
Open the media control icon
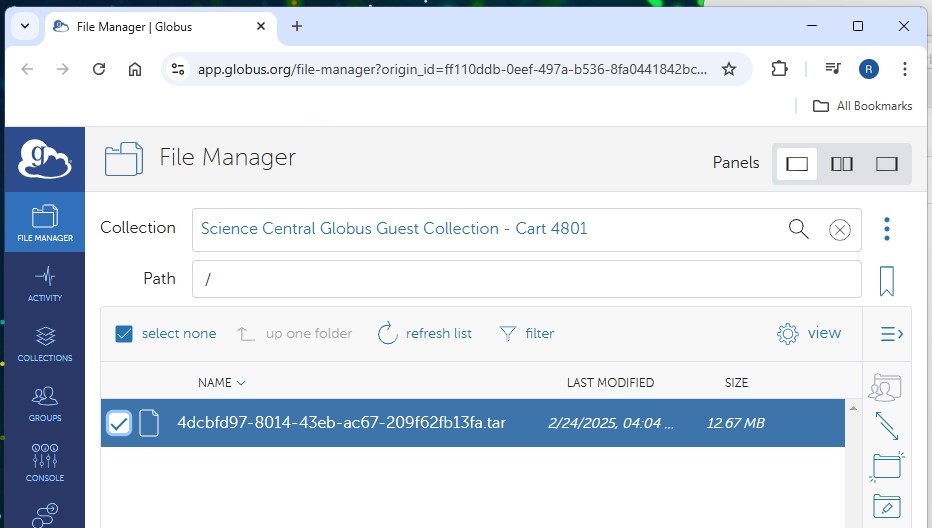[x=833, y=69]
